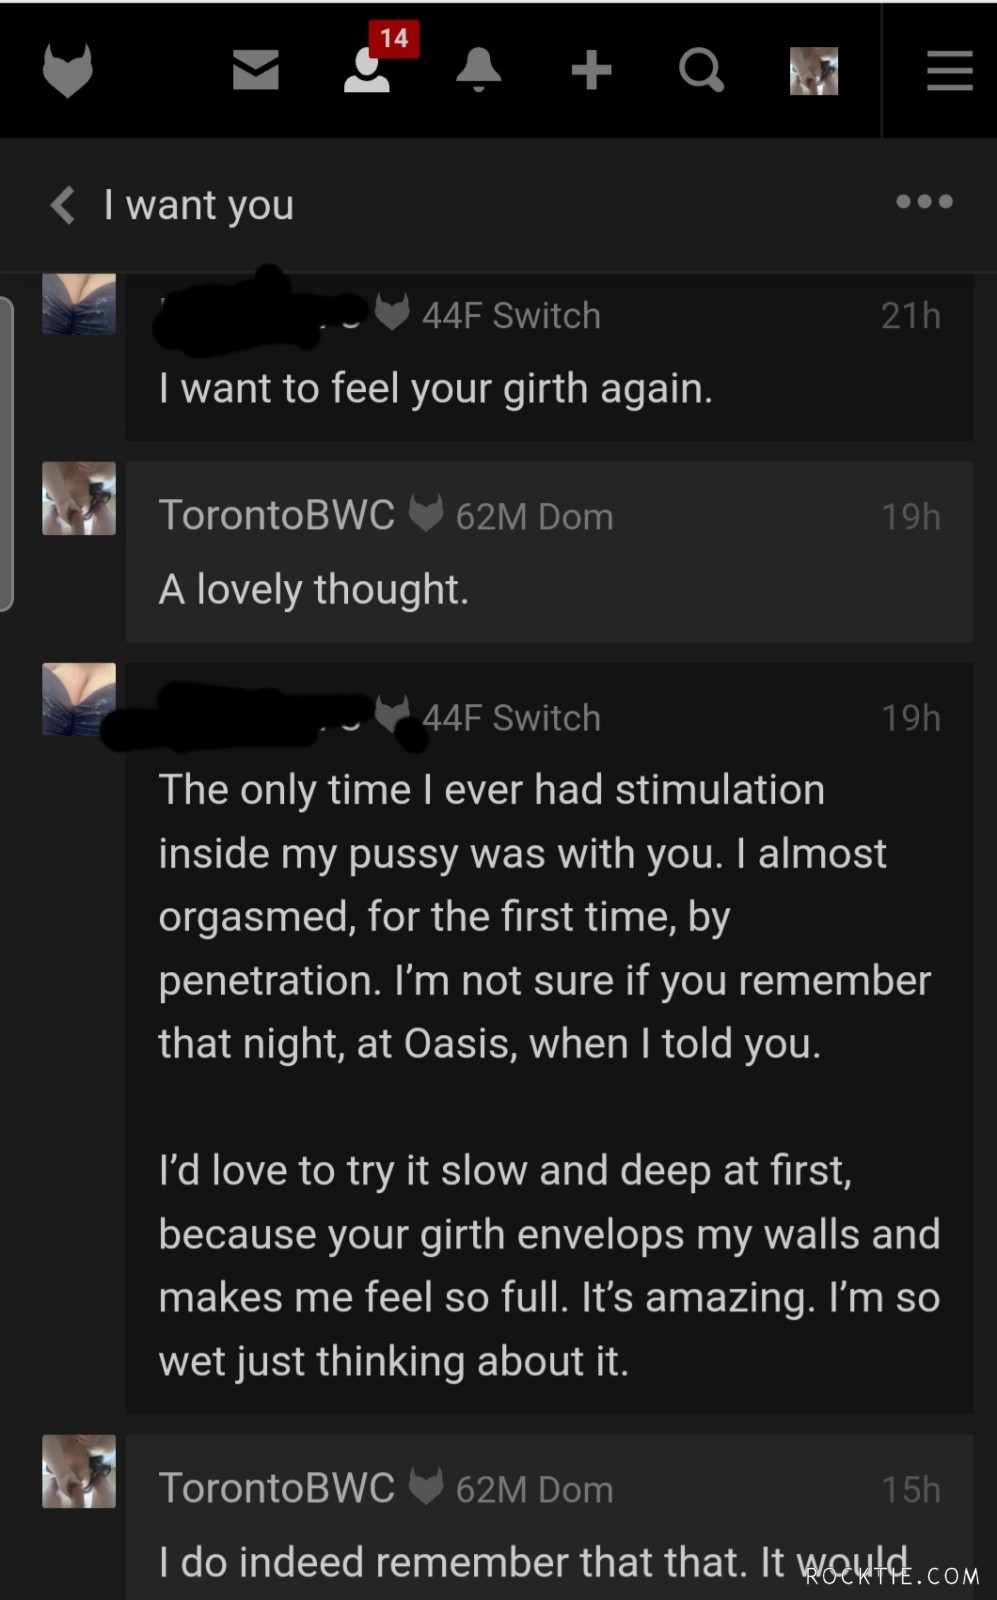Open the three-dot conversation options menu

[x=923, y=202]
